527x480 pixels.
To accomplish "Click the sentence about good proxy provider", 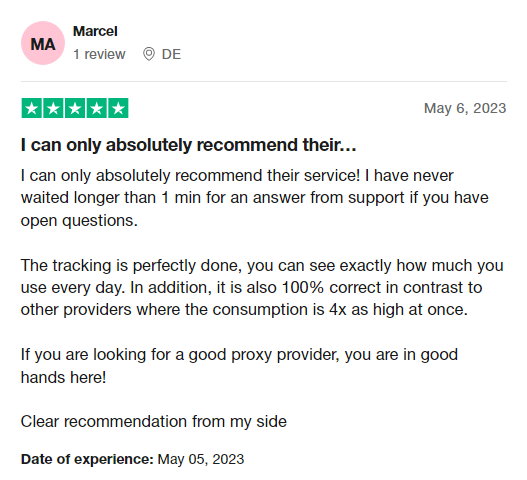I will [239, 366].
